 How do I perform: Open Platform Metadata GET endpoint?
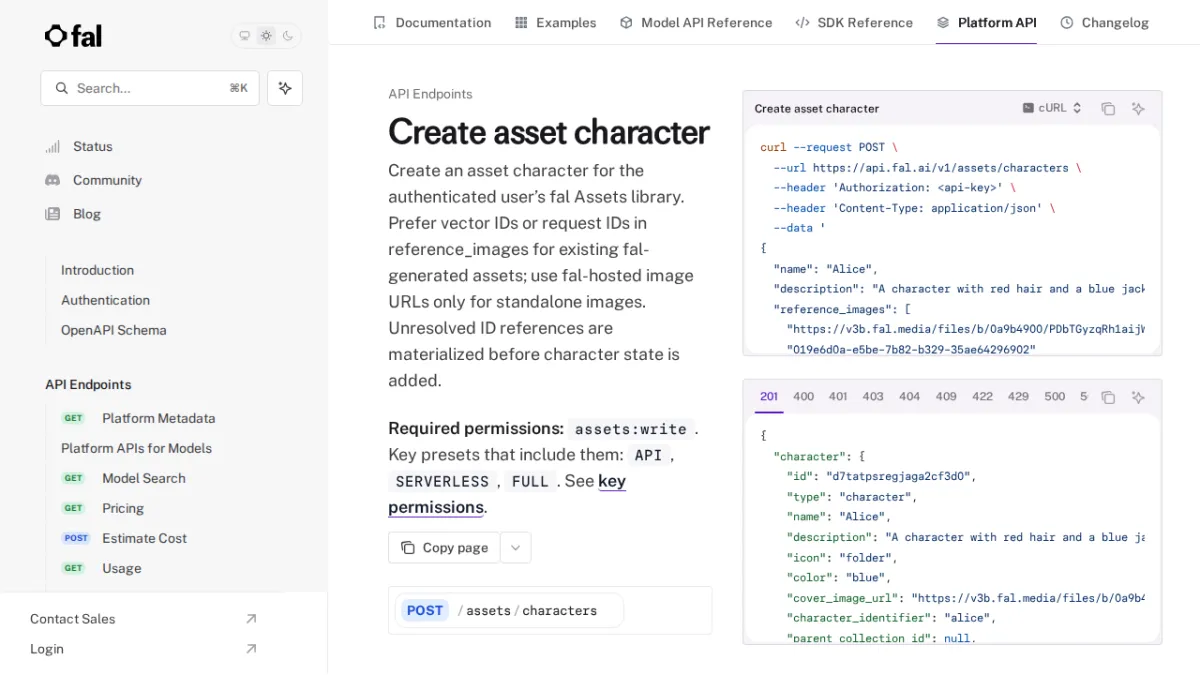(139, 418)
